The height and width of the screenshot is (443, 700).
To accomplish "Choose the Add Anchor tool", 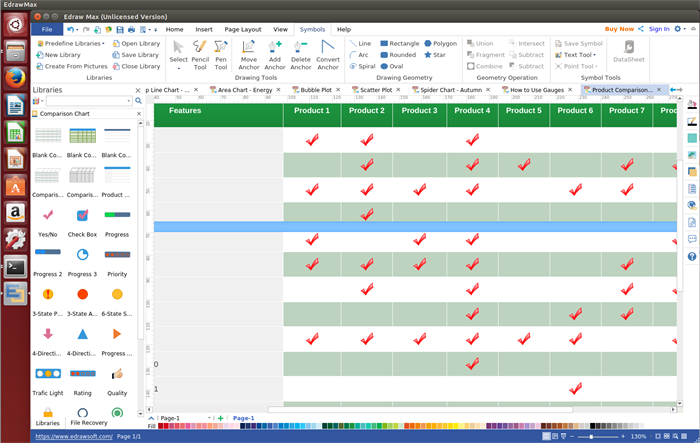I will tap(275, 55).
